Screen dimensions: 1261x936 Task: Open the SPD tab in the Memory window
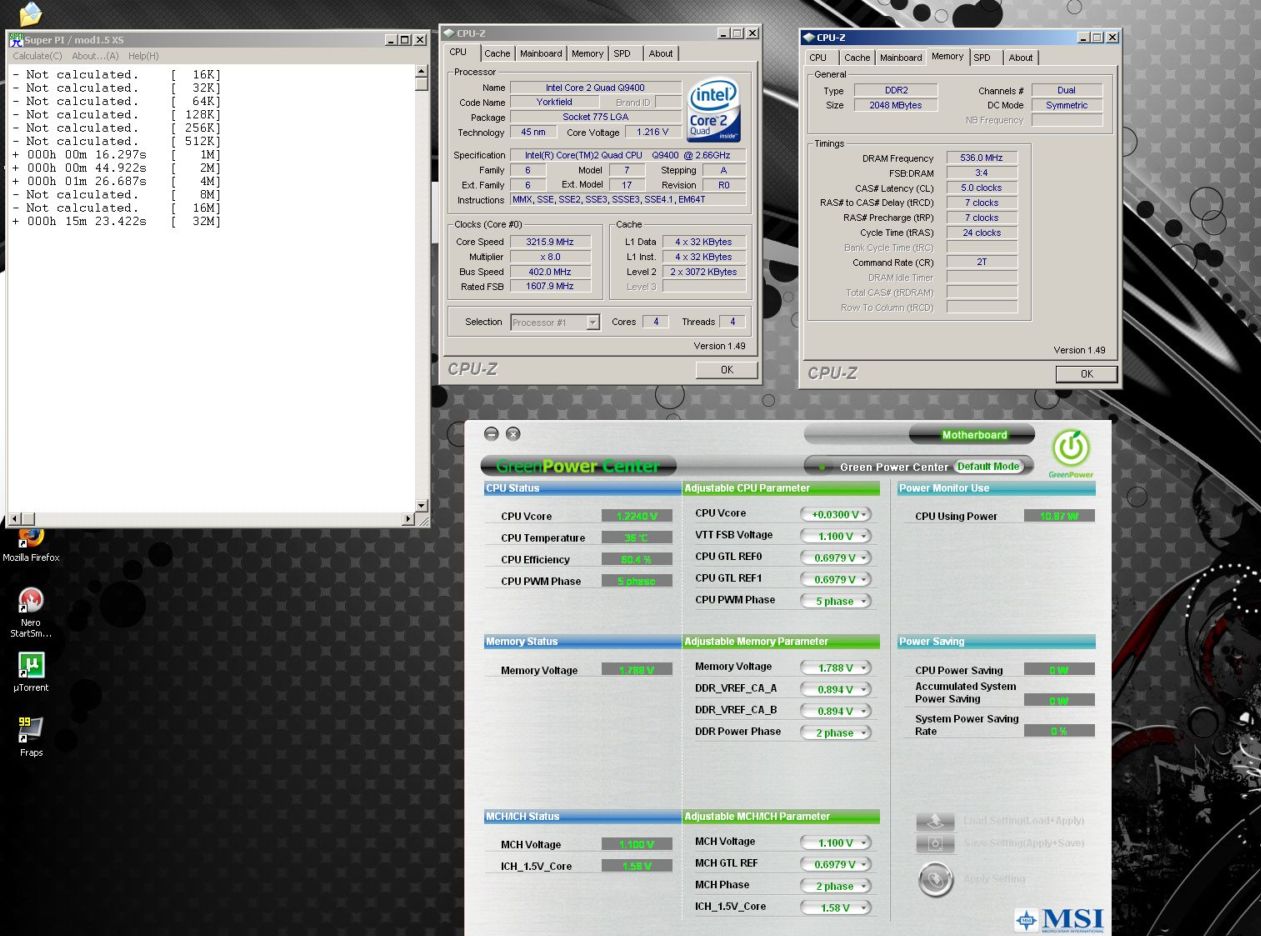click(983, 58)
